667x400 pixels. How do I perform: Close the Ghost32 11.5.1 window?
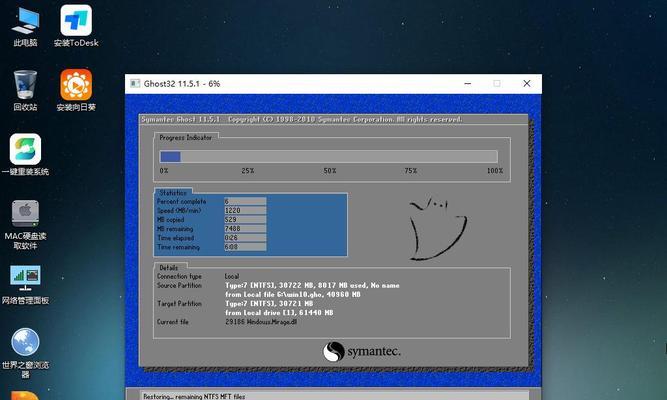click(x=525, y=84)
